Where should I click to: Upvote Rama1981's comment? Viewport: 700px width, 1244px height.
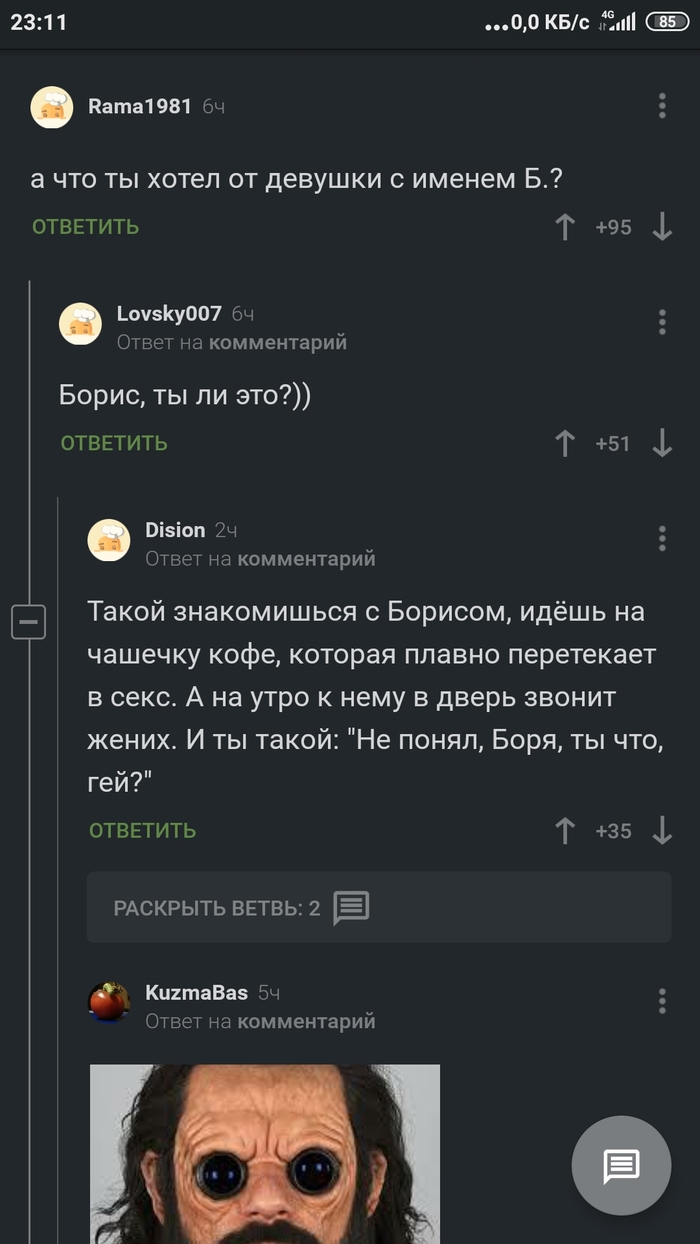click(565, 227)
